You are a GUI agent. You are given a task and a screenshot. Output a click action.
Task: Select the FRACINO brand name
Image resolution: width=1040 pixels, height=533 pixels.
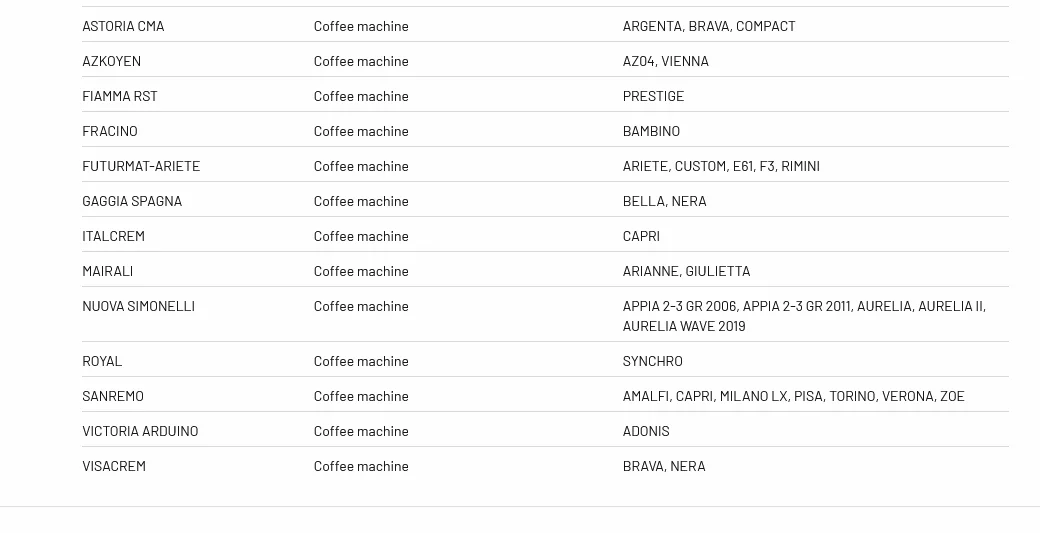point(109,131)
